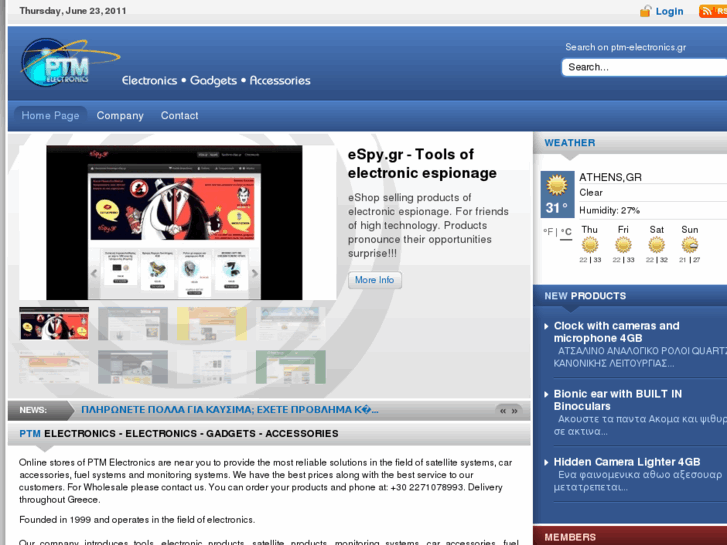Click the Thursday, June 23, 2011 date text
The height and width of the screenshot is (545, 727).
coord(73,11)
